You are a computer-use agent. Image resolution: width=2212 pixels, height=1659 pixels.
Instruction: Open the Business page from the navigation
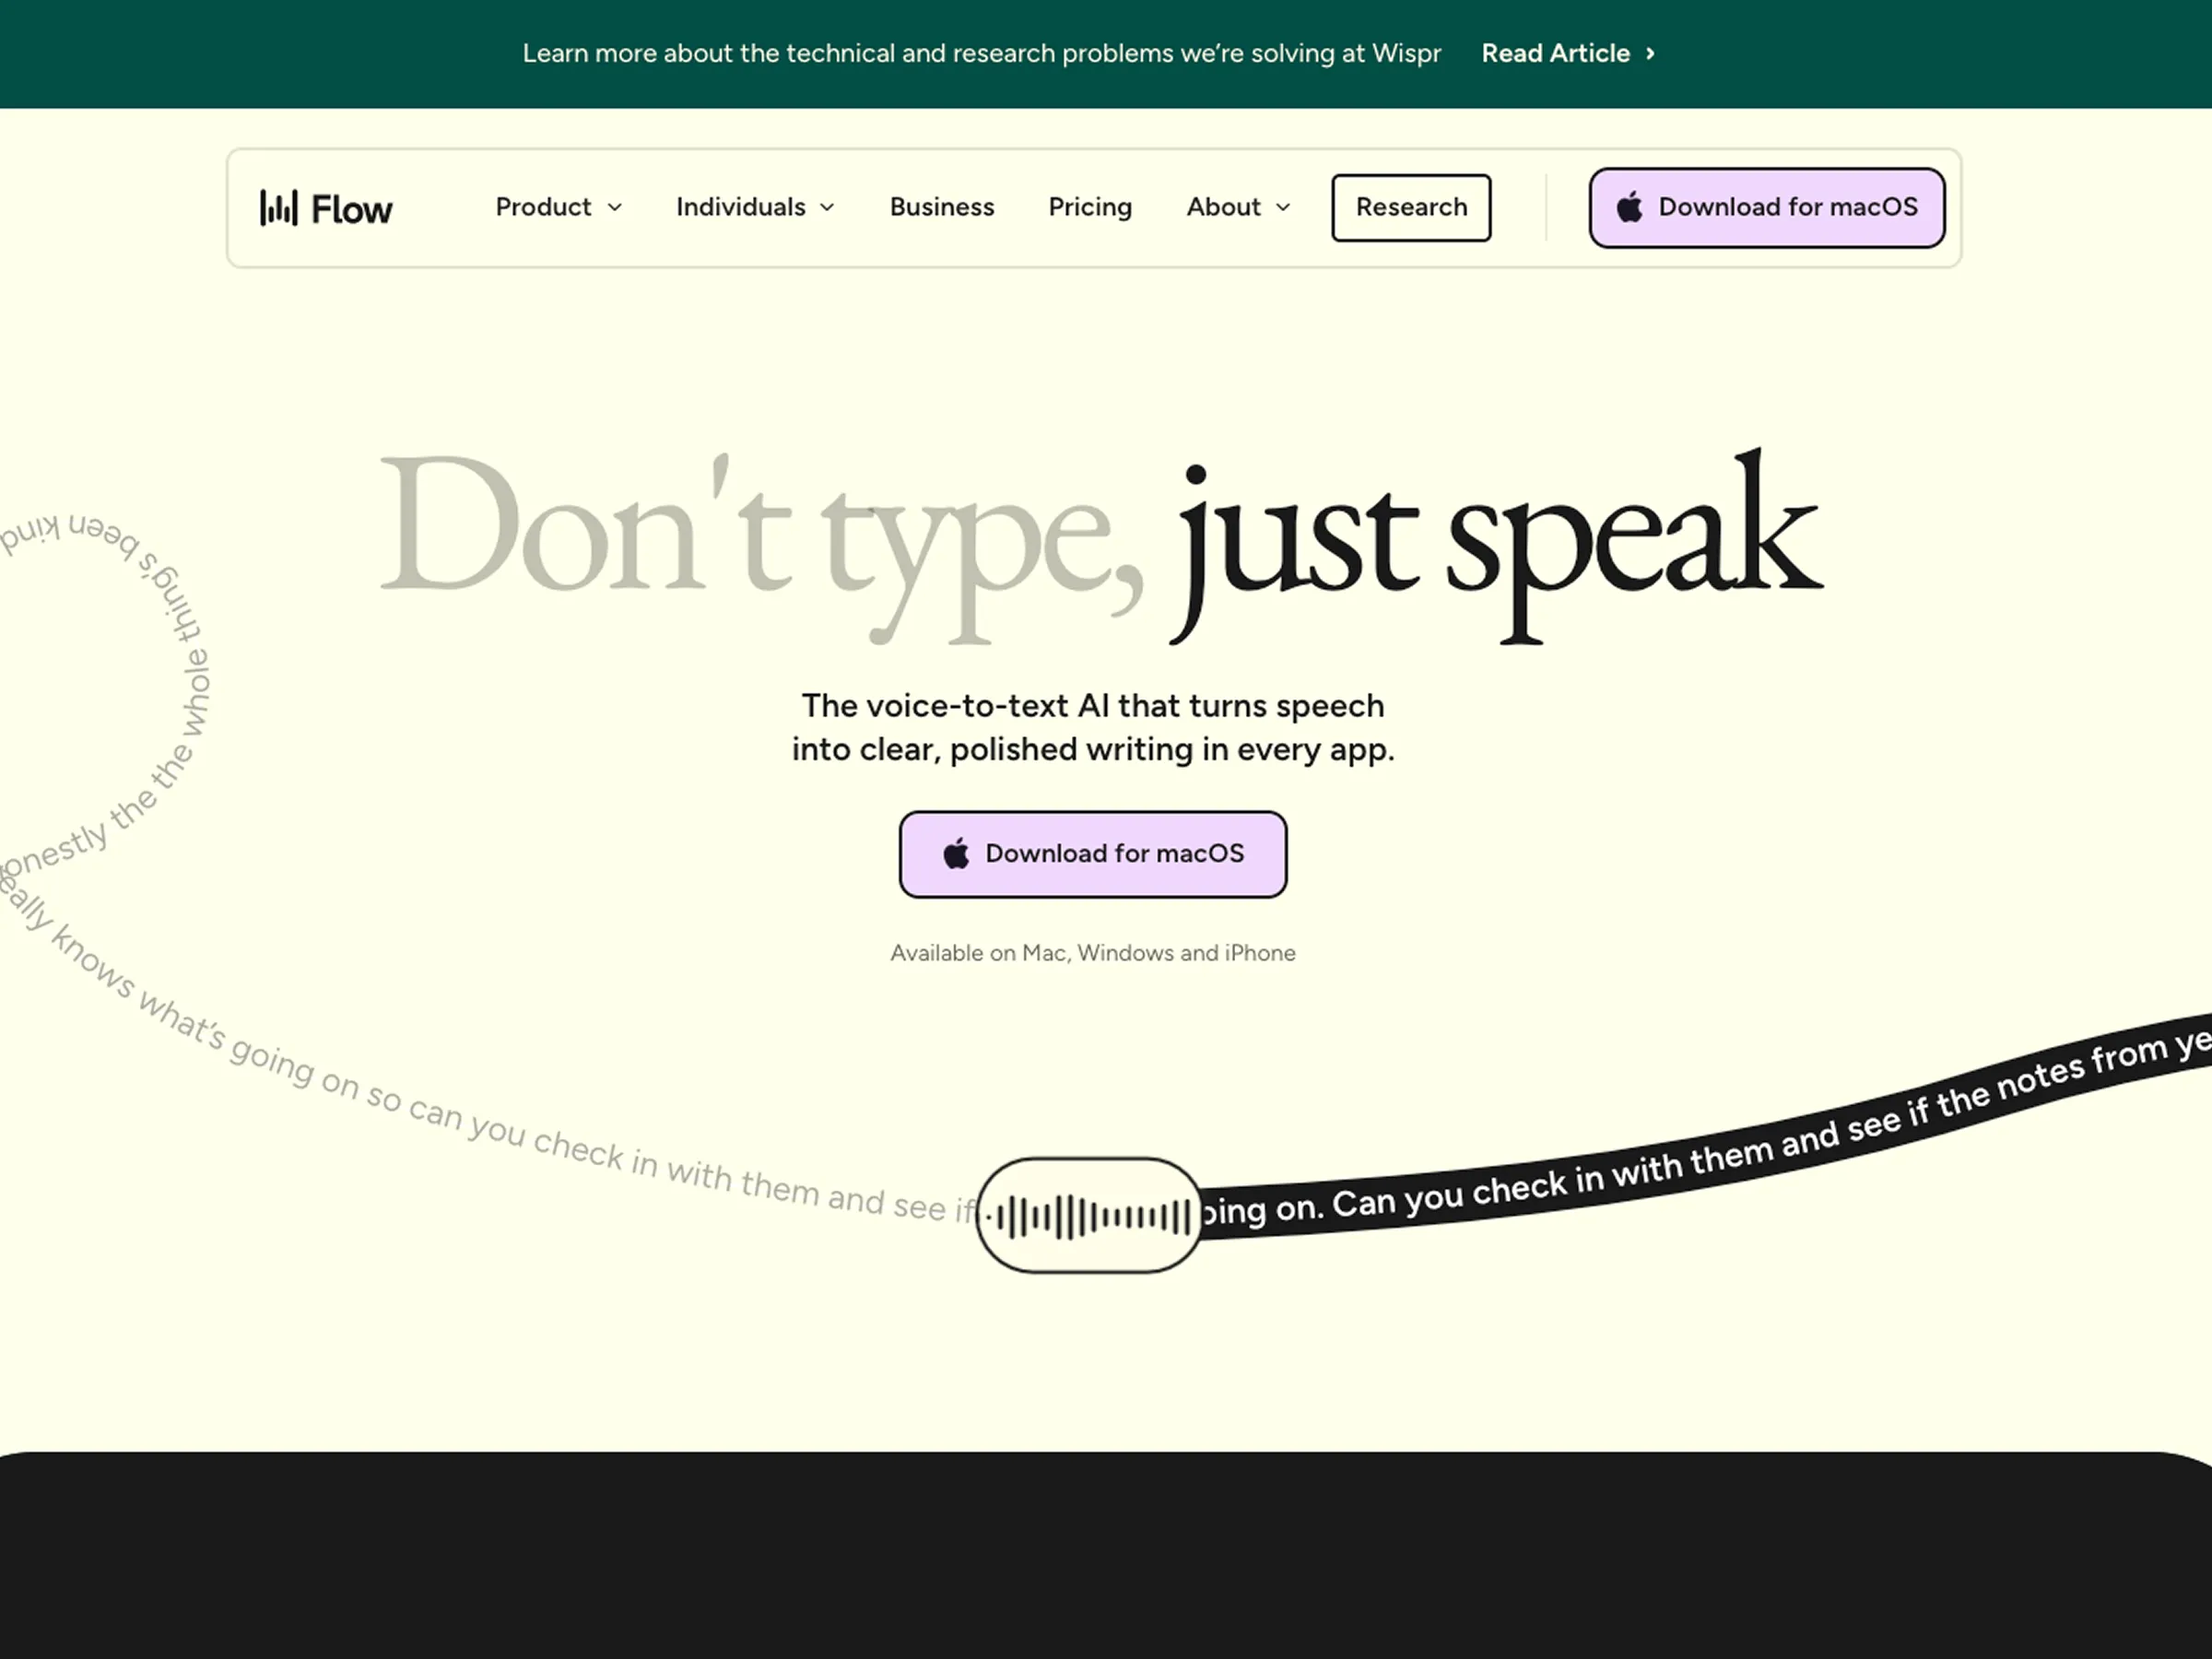tap(941, 208)
